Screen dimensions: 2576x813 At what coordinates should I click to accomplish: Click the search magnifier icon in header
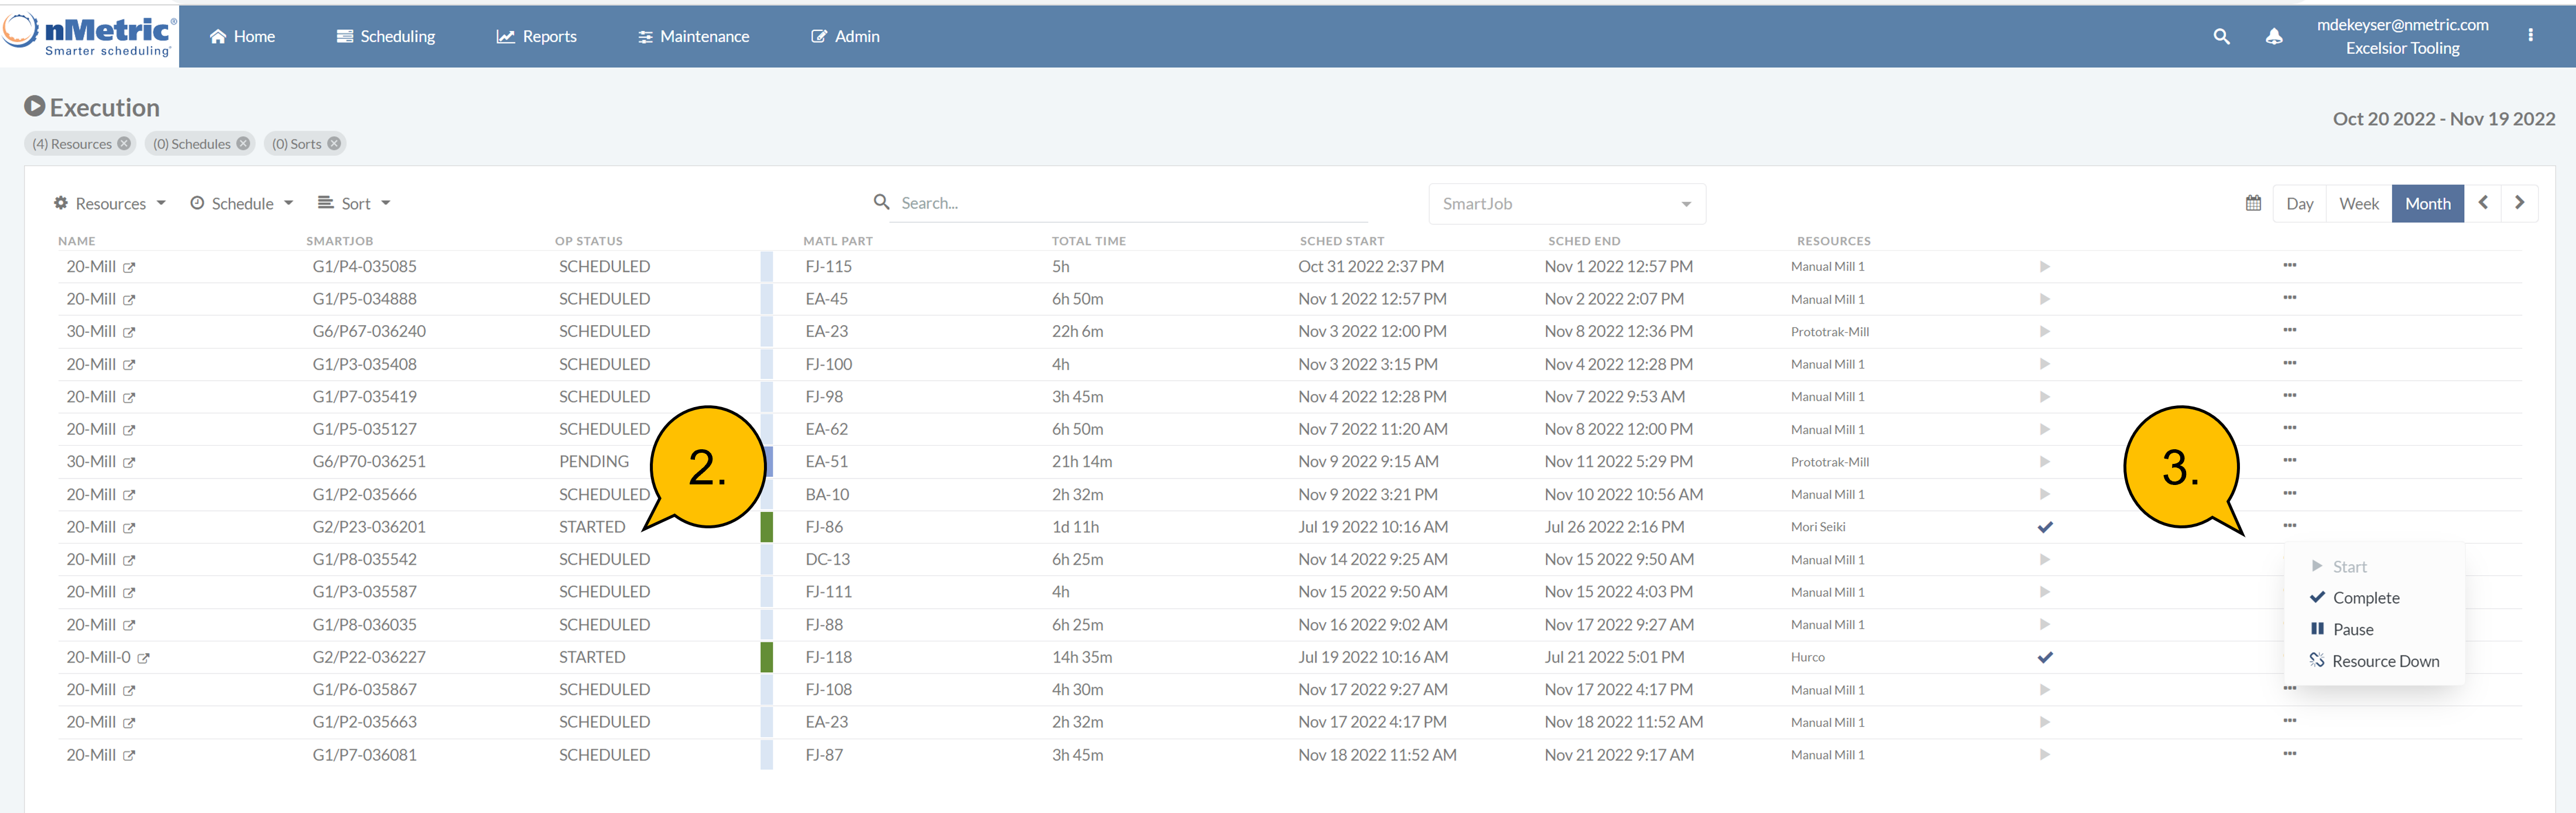(2220, 37)
